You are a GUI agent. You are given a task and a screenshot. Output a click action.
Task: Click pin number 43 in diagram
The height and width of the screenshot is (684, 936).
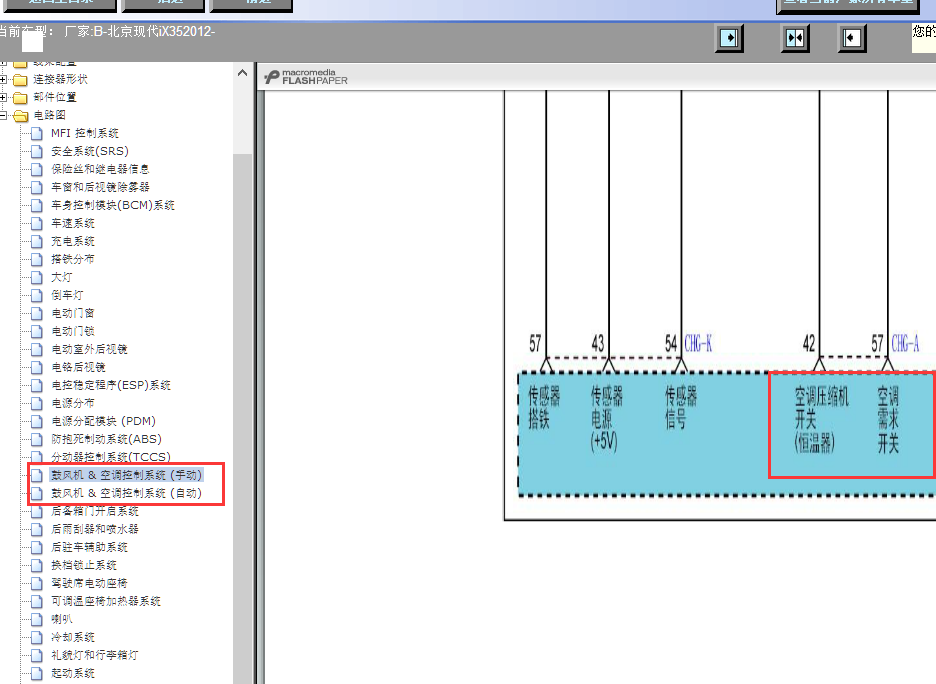[598, 343]
